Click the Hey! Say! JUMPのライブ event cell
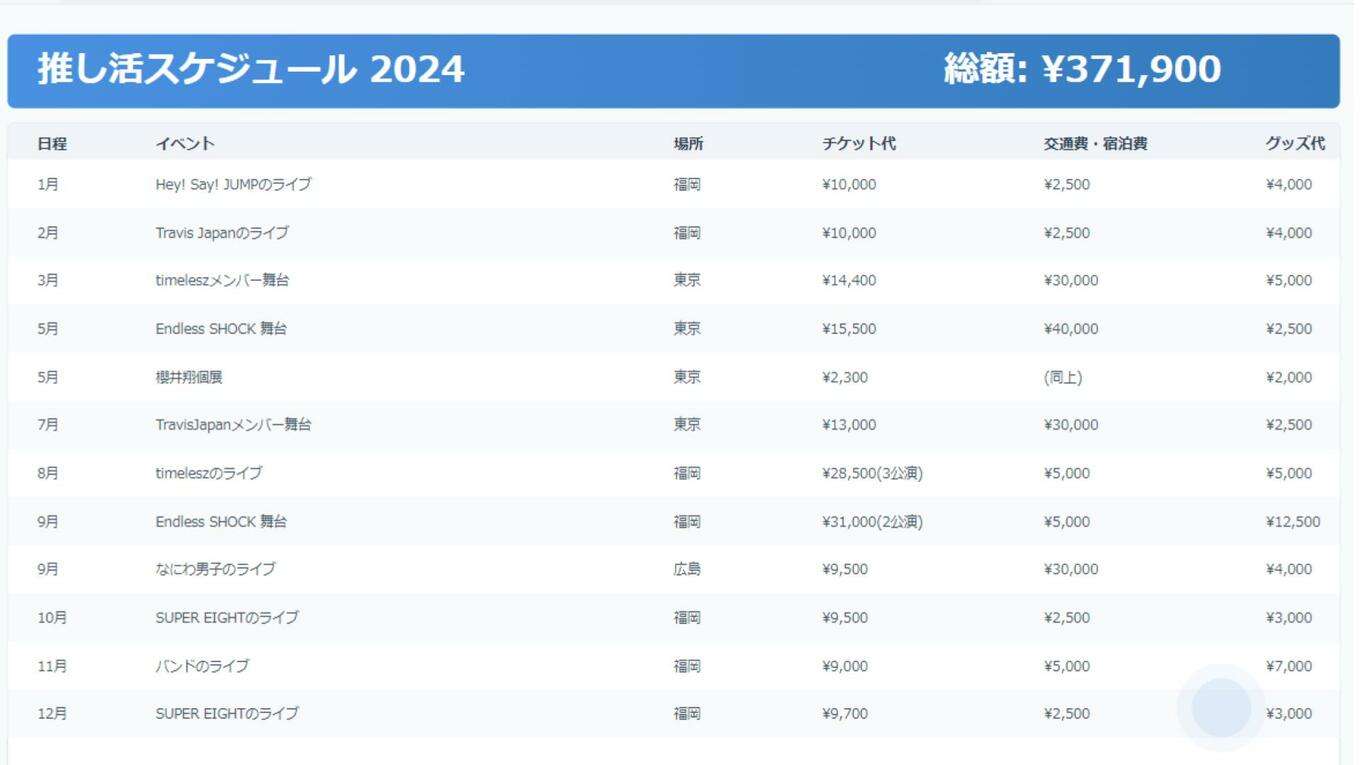This screenshot has height=765, width=1360. click(x=233, y=185)
